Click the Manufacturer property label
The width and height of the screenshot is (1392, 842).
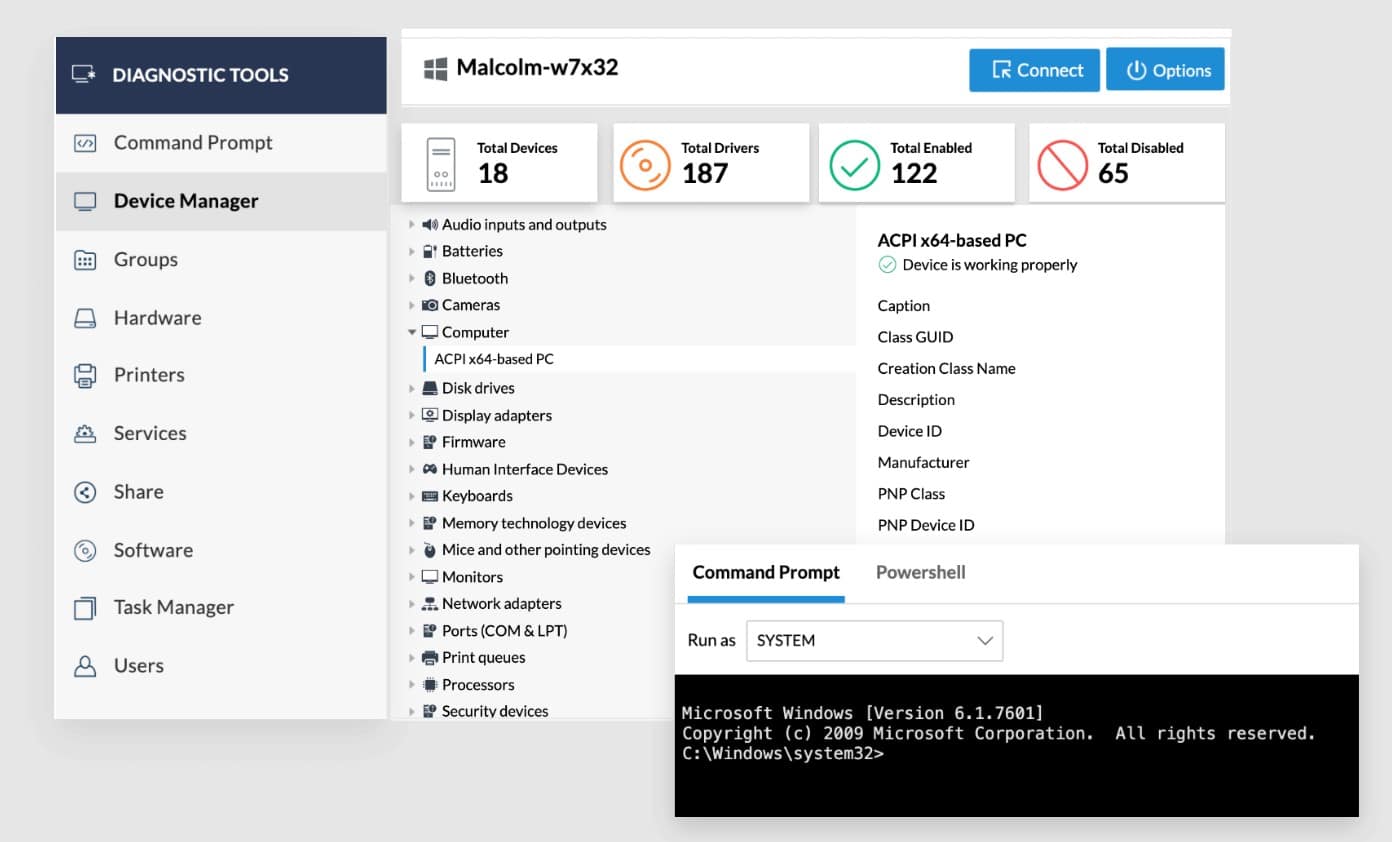[924, 463]
